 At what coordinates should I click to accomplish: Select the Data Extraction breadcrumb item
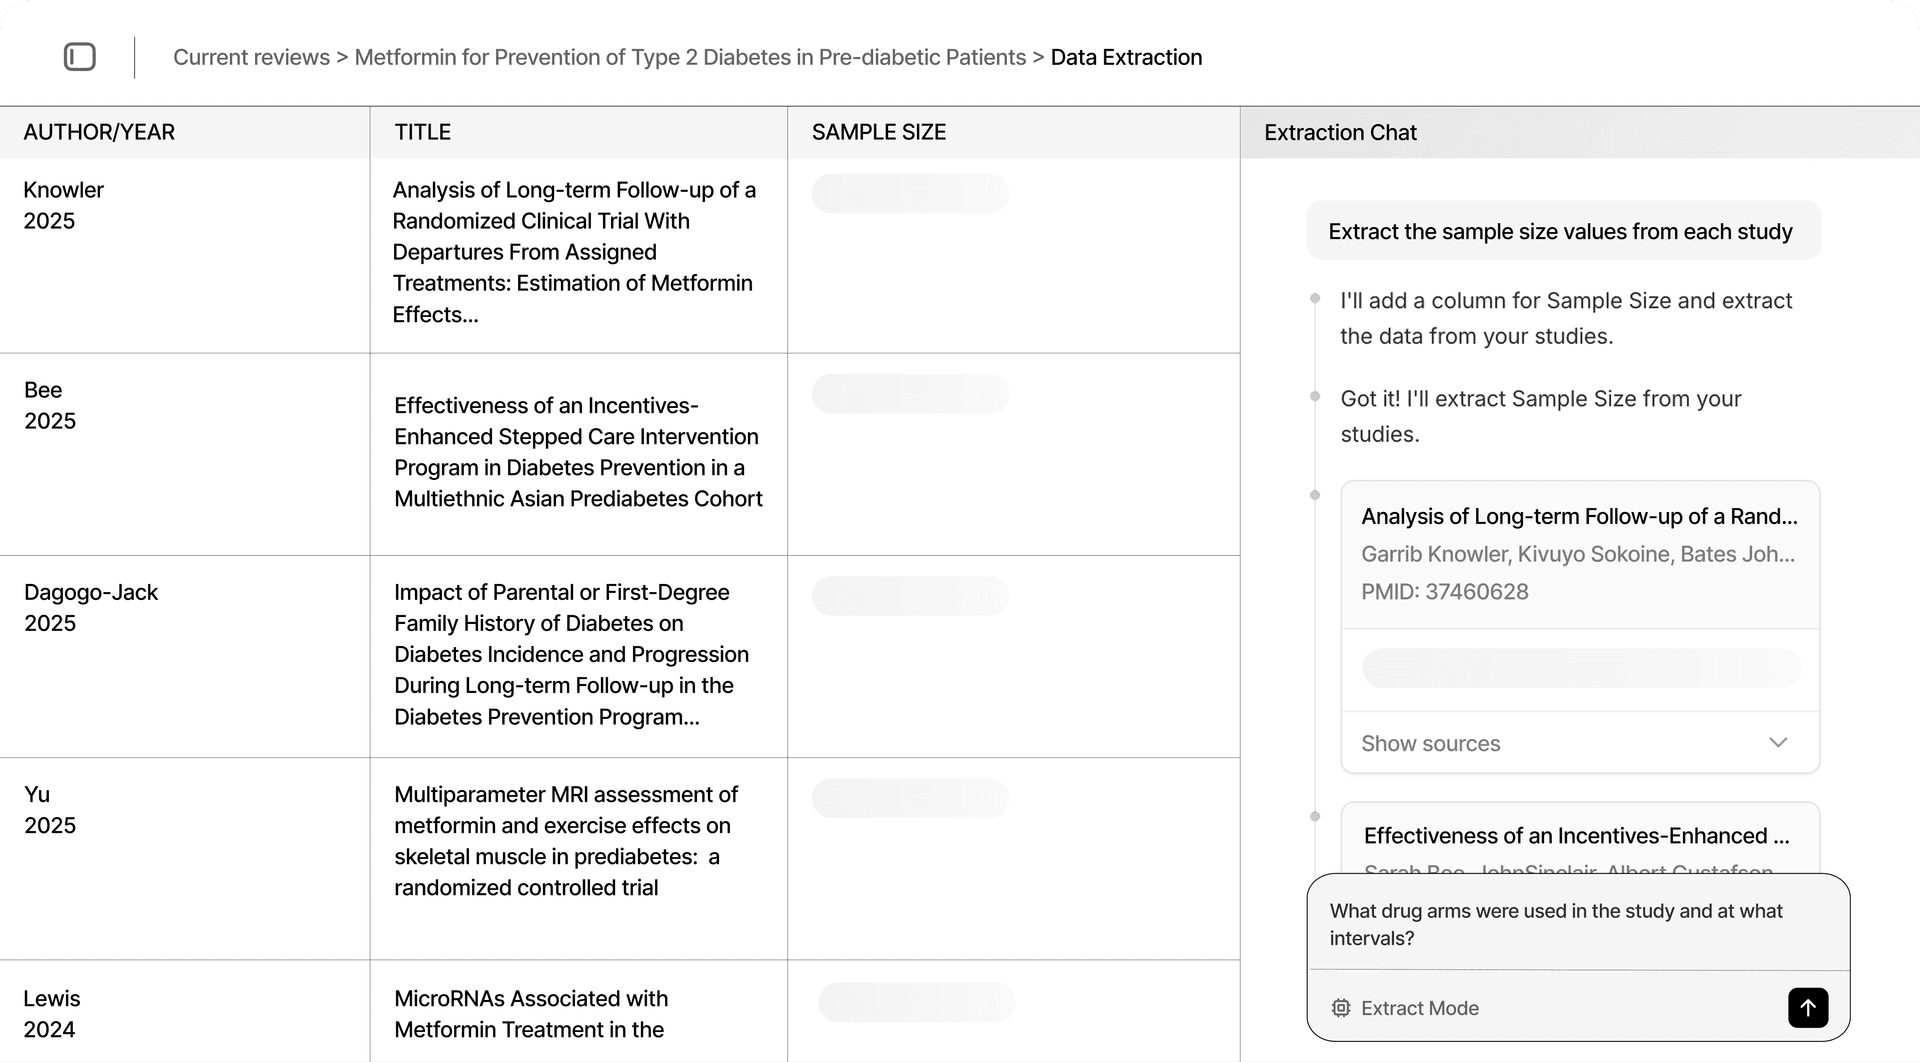point(1126,57)
